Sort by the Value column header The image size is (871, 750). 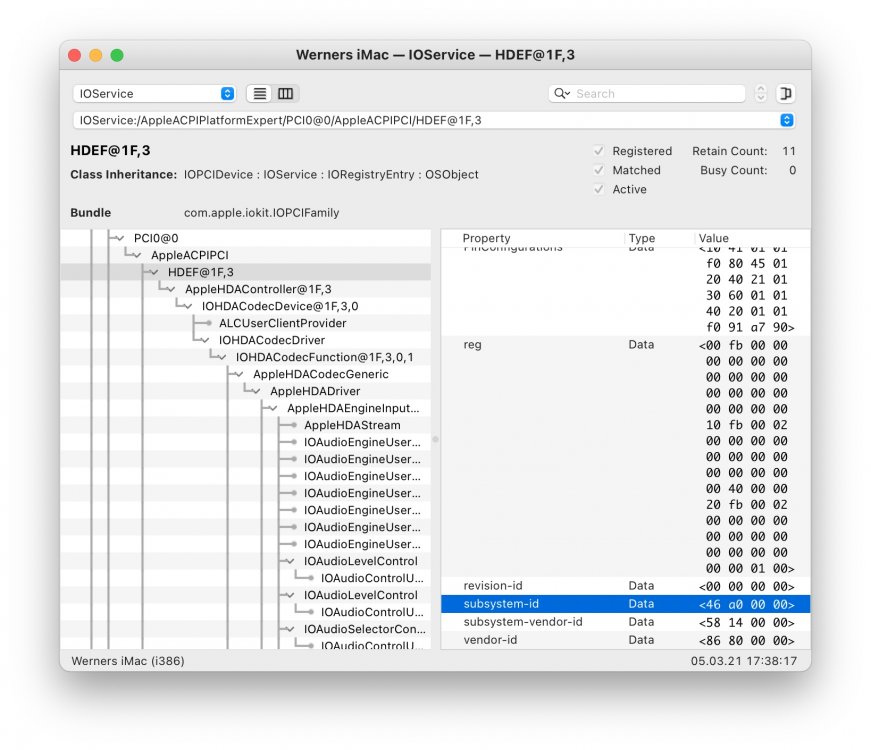coord(713,238)
